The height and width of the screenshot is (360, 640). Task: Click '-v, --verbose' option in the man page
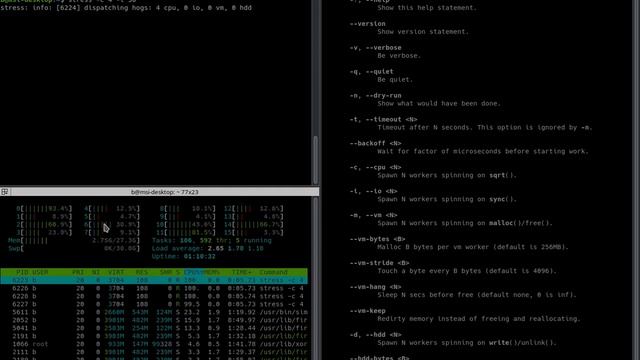point(376,48)
